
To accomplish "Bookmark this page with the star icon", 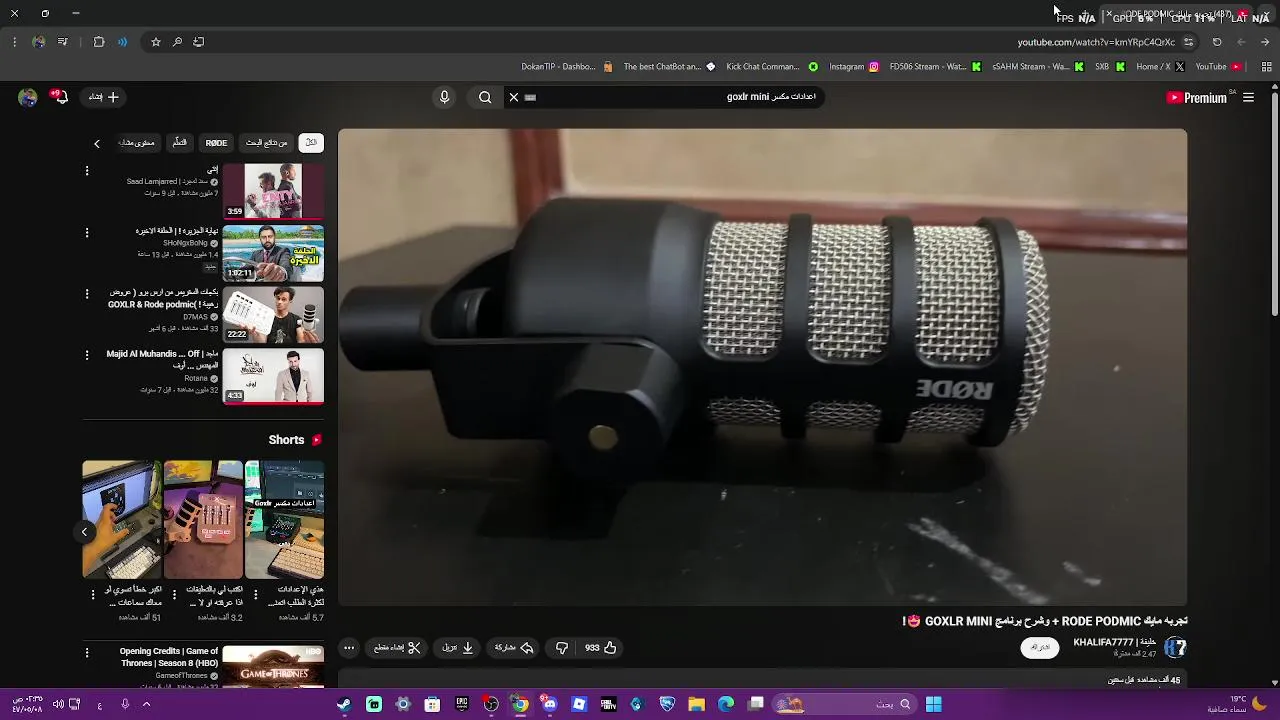I will pos(156,42).
